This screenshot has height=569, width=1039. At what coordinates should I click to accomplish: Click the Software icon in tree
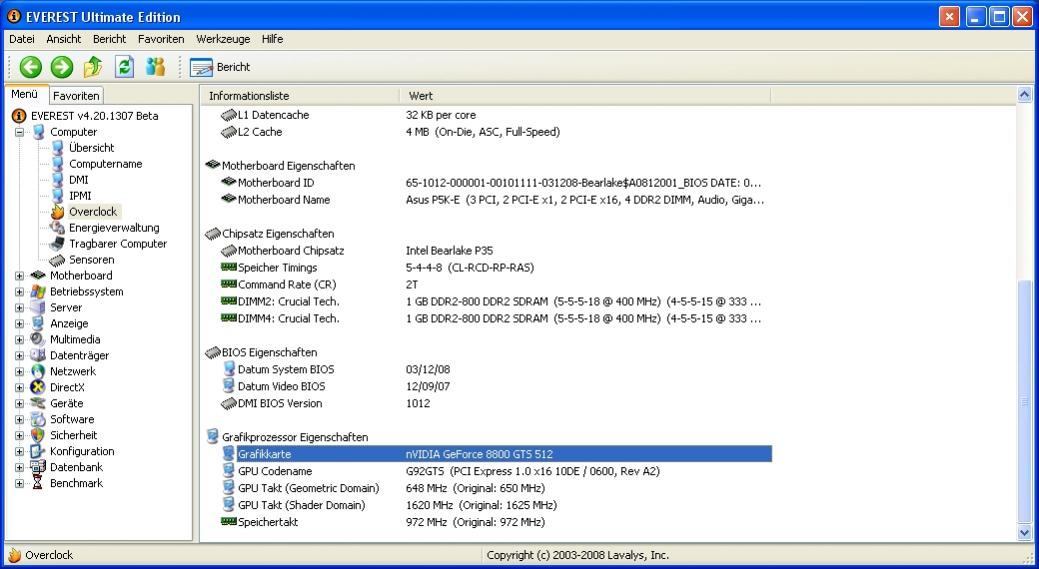click(38, 419)
